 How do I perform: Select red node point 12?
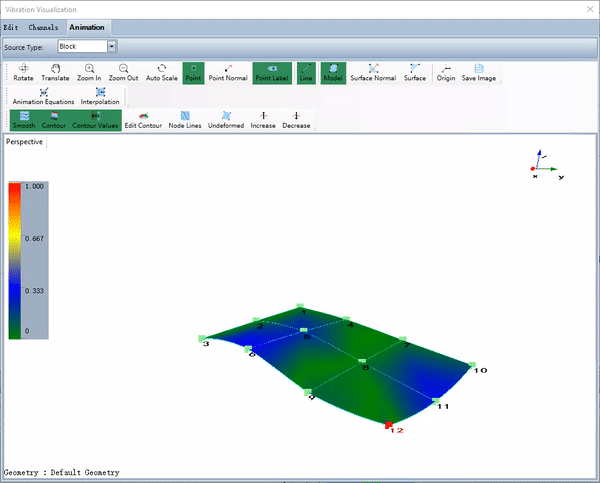point(388,425)
